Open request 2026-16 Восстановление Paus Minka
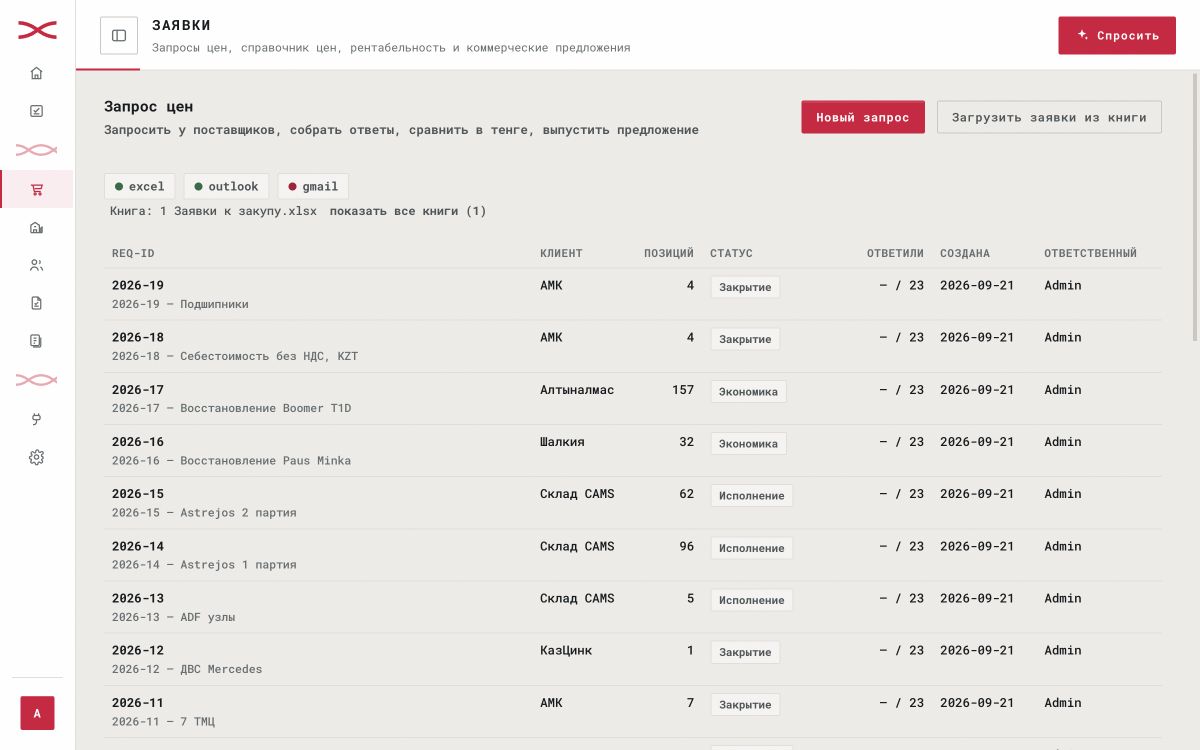This screenshot has height=750, width=1200. point(633,451)
